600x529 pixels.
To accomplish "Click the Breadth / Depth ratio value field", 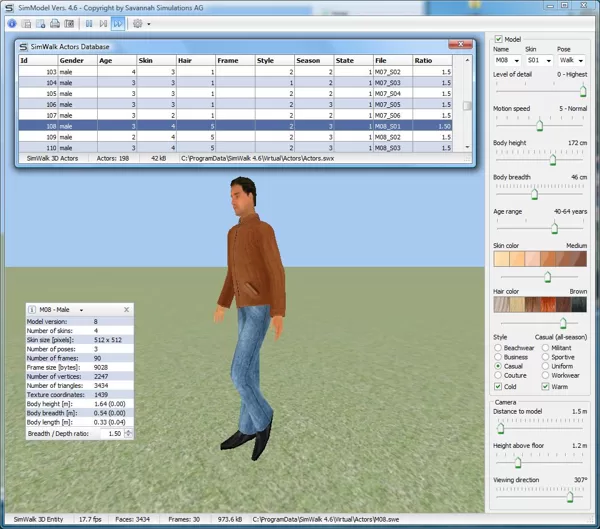I will click(x=112, y=433).
